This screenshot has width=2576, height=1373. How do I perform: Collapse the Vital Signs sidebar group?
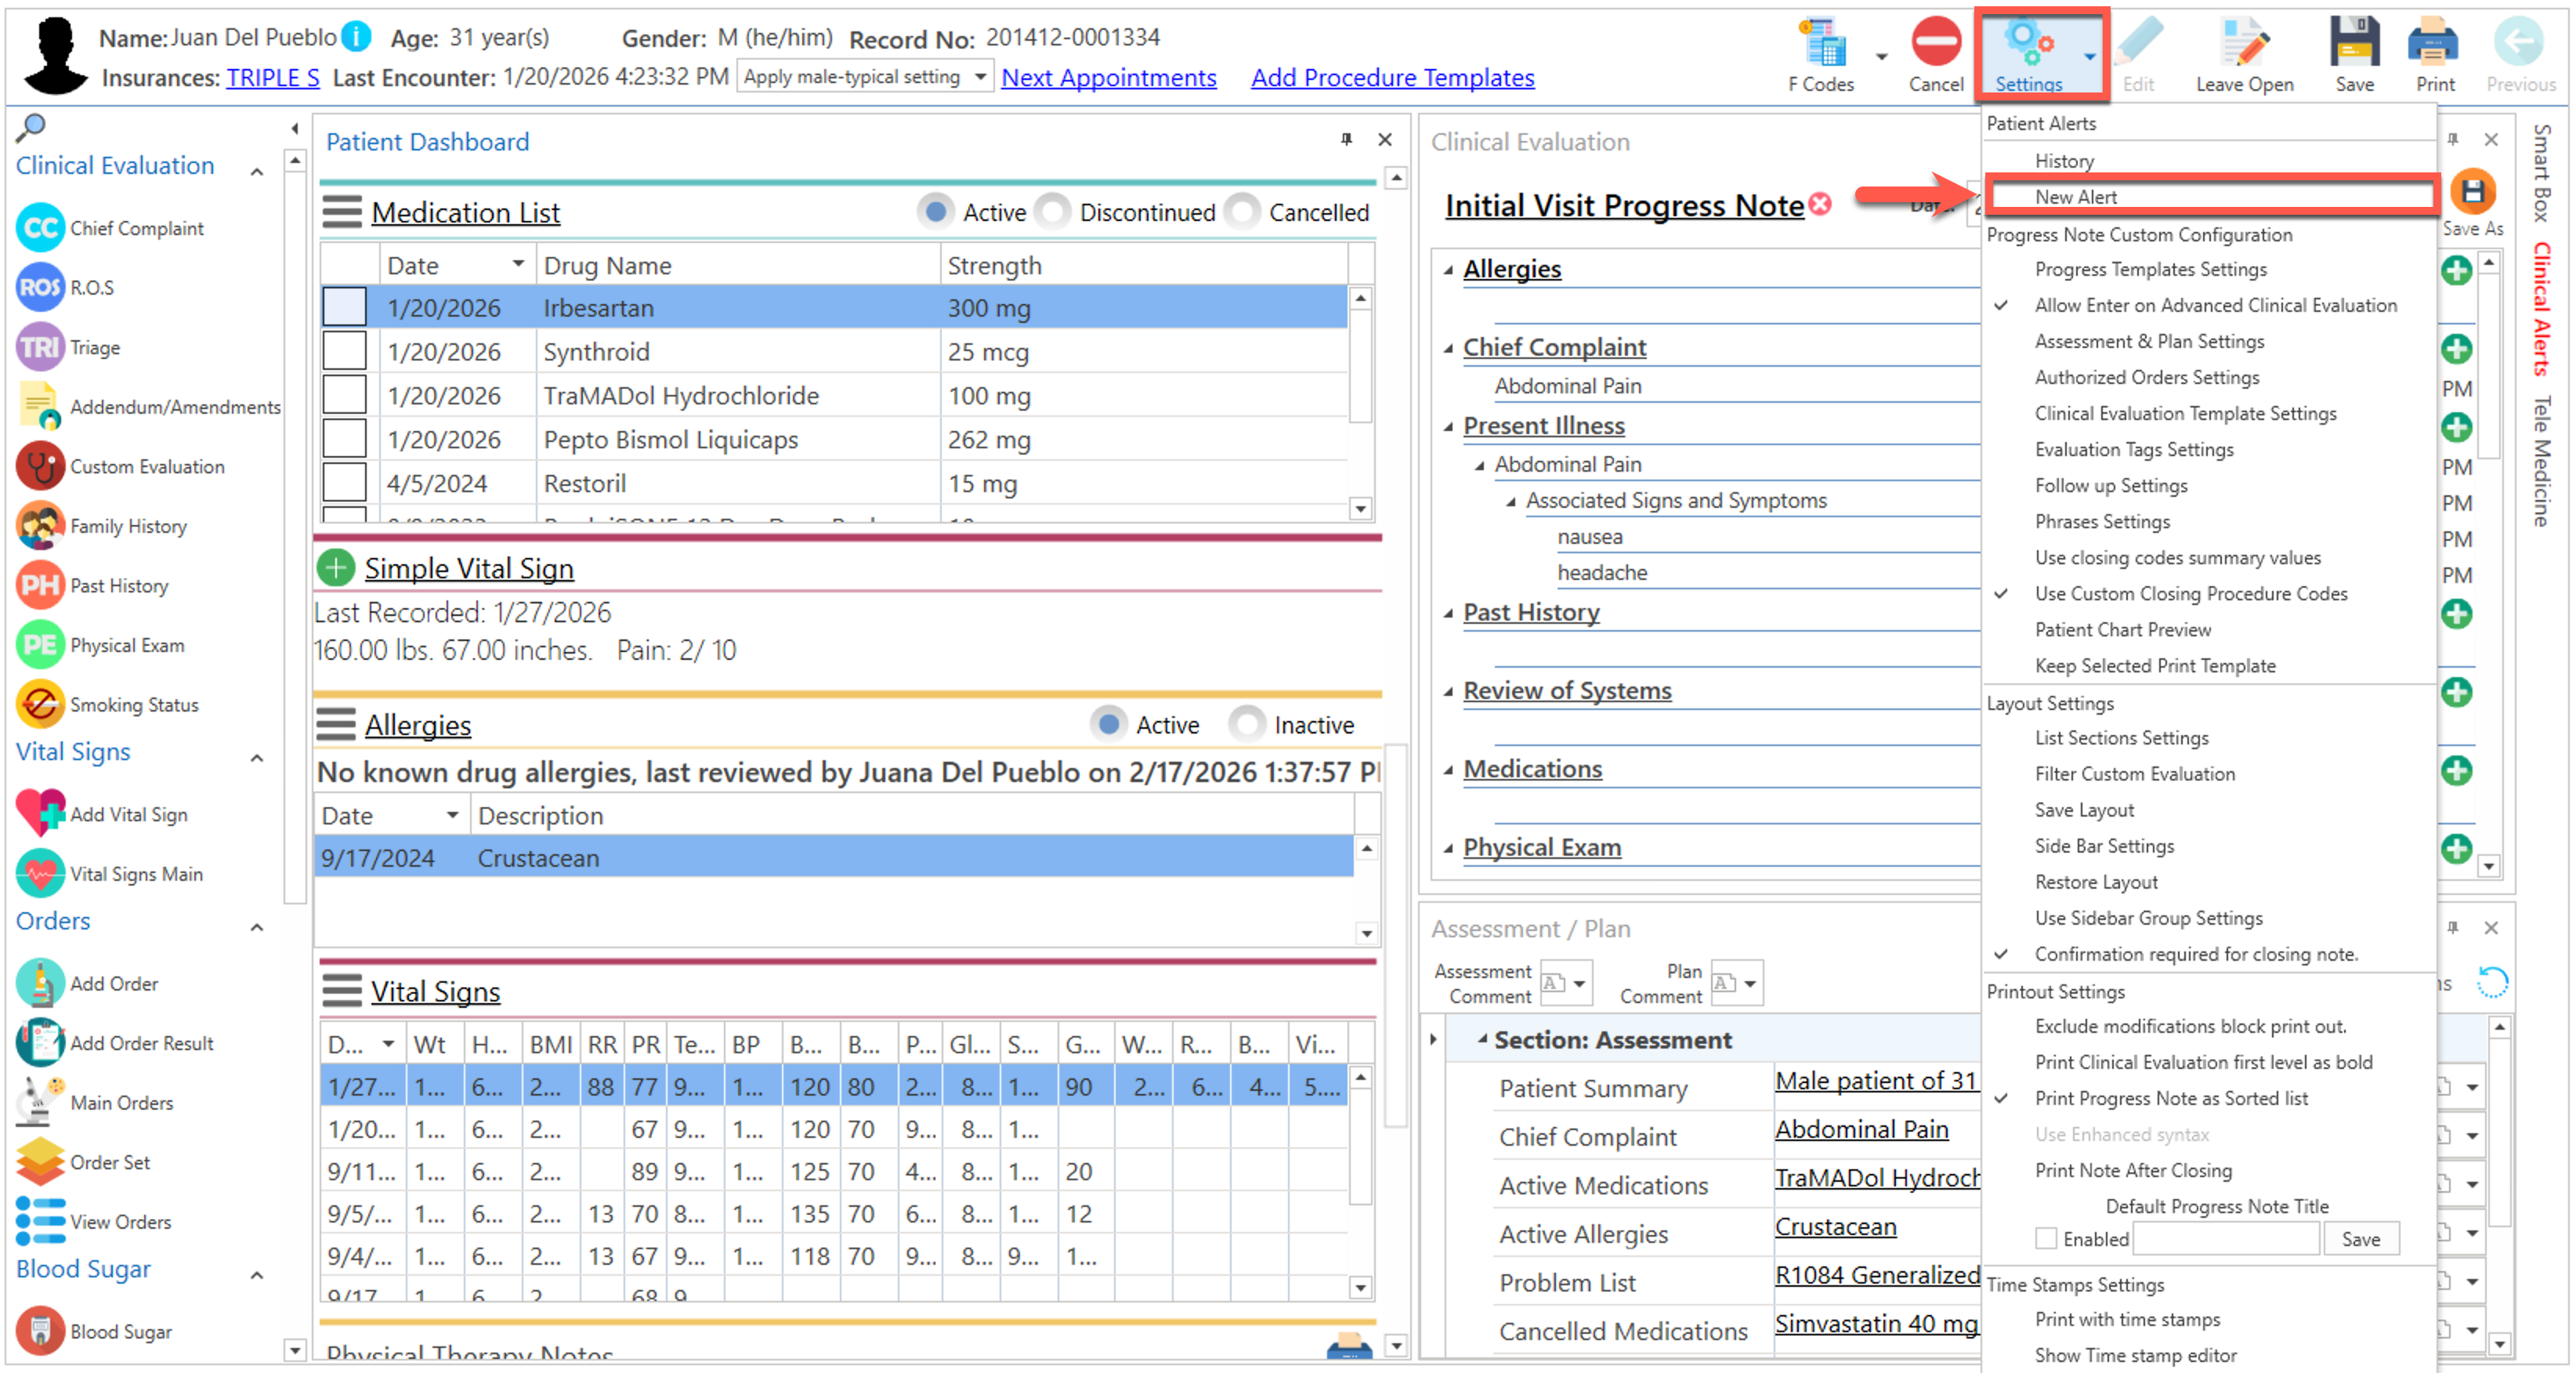click(x=257, y=757)
